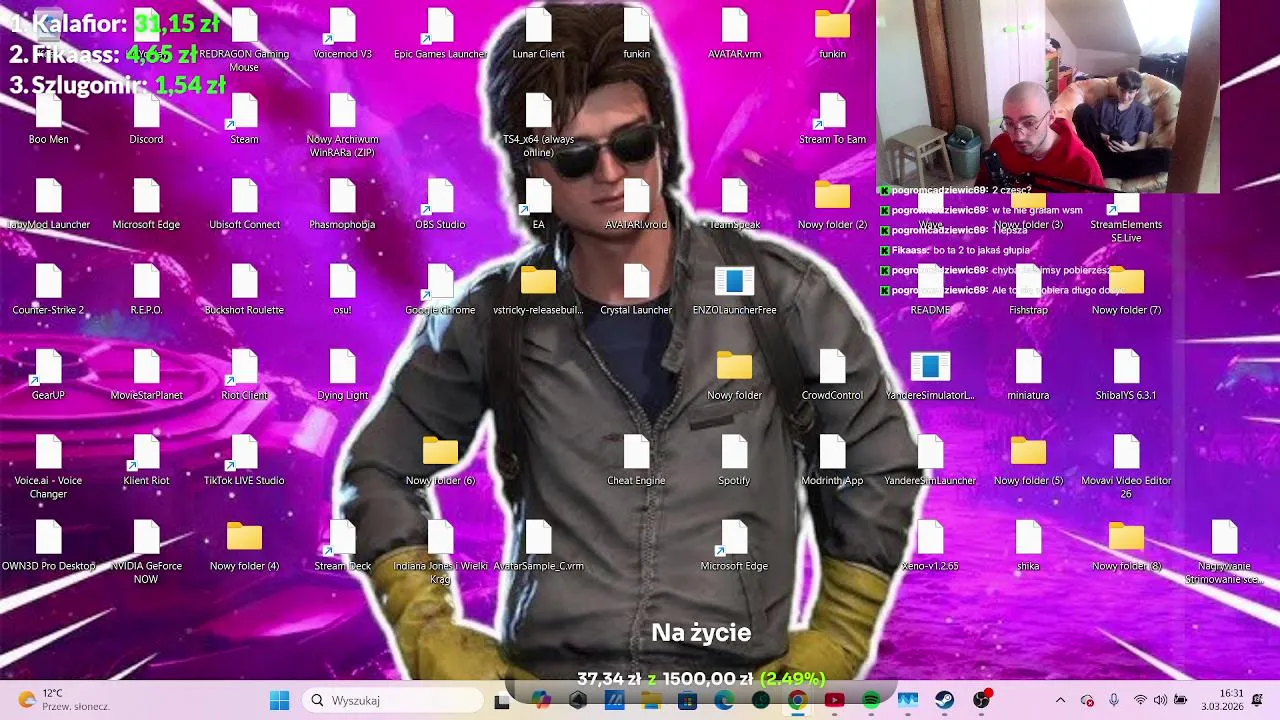Select the LazyMod Launcher icon
The image size is (1280, 720).
point(48,204)
